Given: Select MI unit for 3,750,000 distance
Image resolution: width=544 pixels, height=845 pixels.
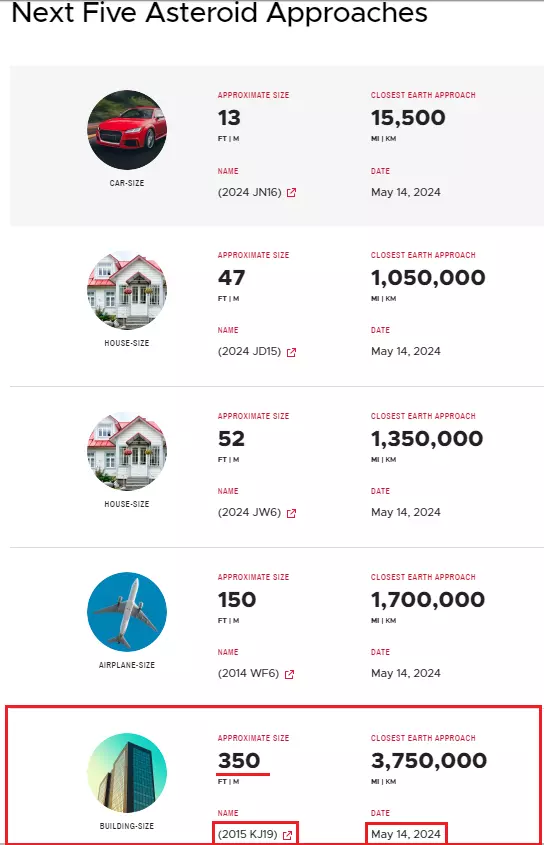Looking at the screenshot, I should [x=375, y=781].
